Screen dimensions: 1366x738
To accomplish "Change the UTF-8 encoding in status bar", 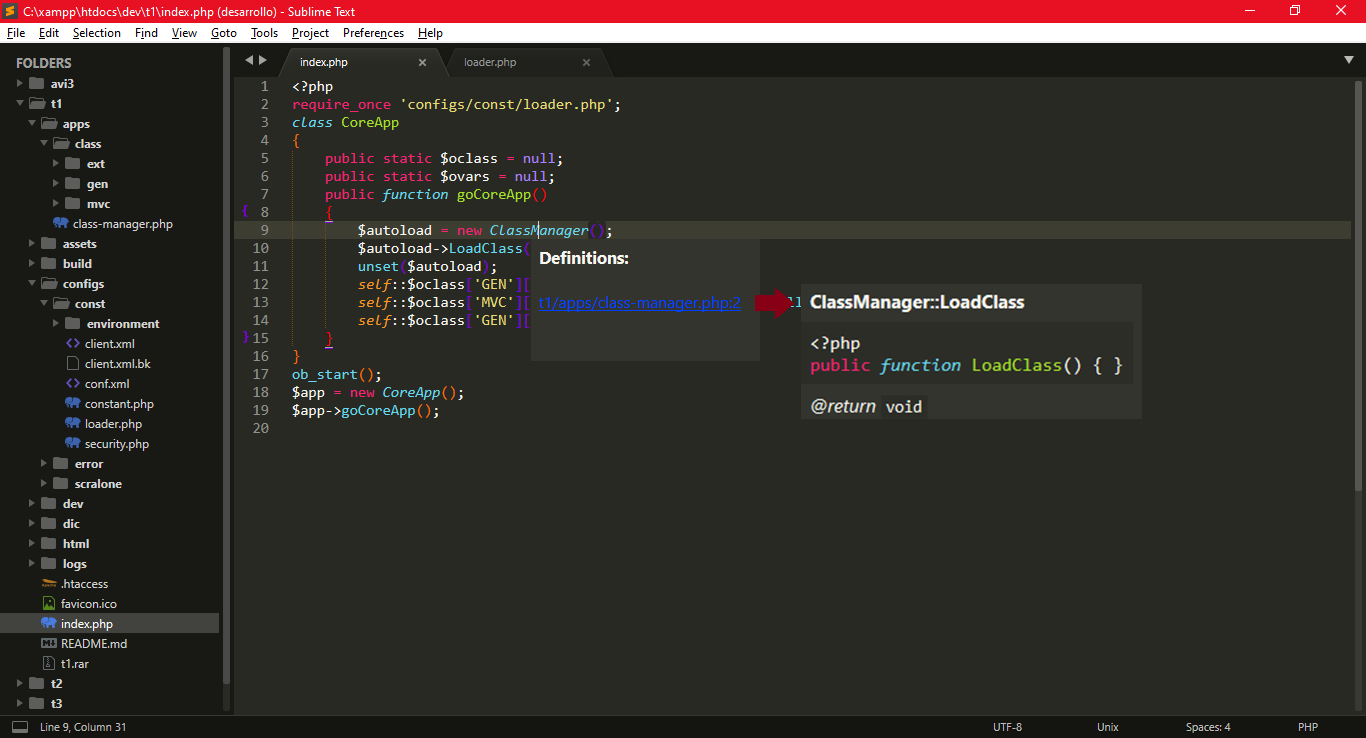I will click(x=1007, y=727).
